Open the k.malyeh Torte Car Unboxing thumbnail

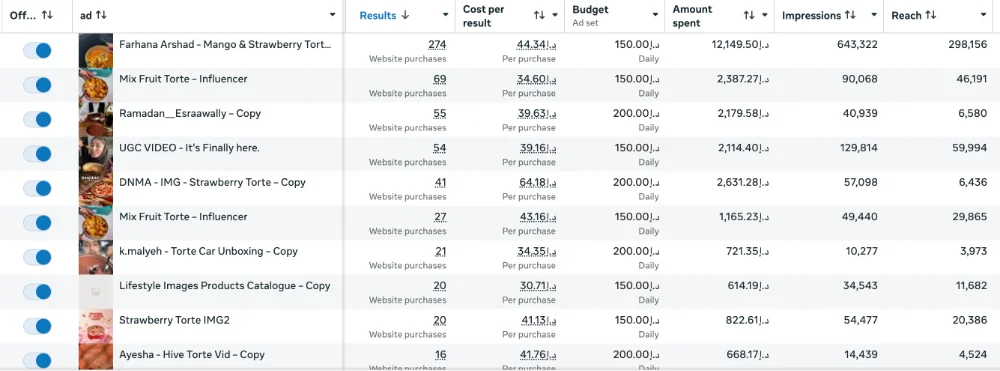(96, 258)
